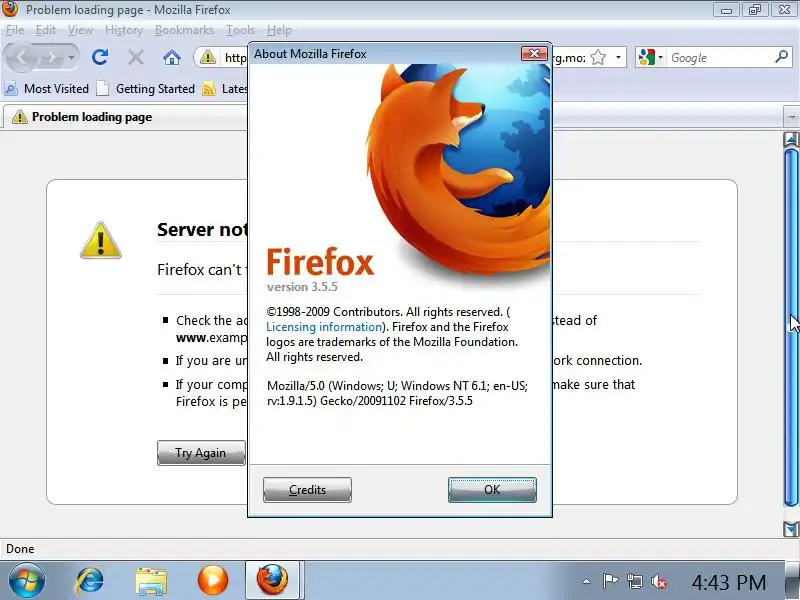
Task: Click the Latest Headlines feed icon
Action: pyautogui.click(x=208, y=89)
